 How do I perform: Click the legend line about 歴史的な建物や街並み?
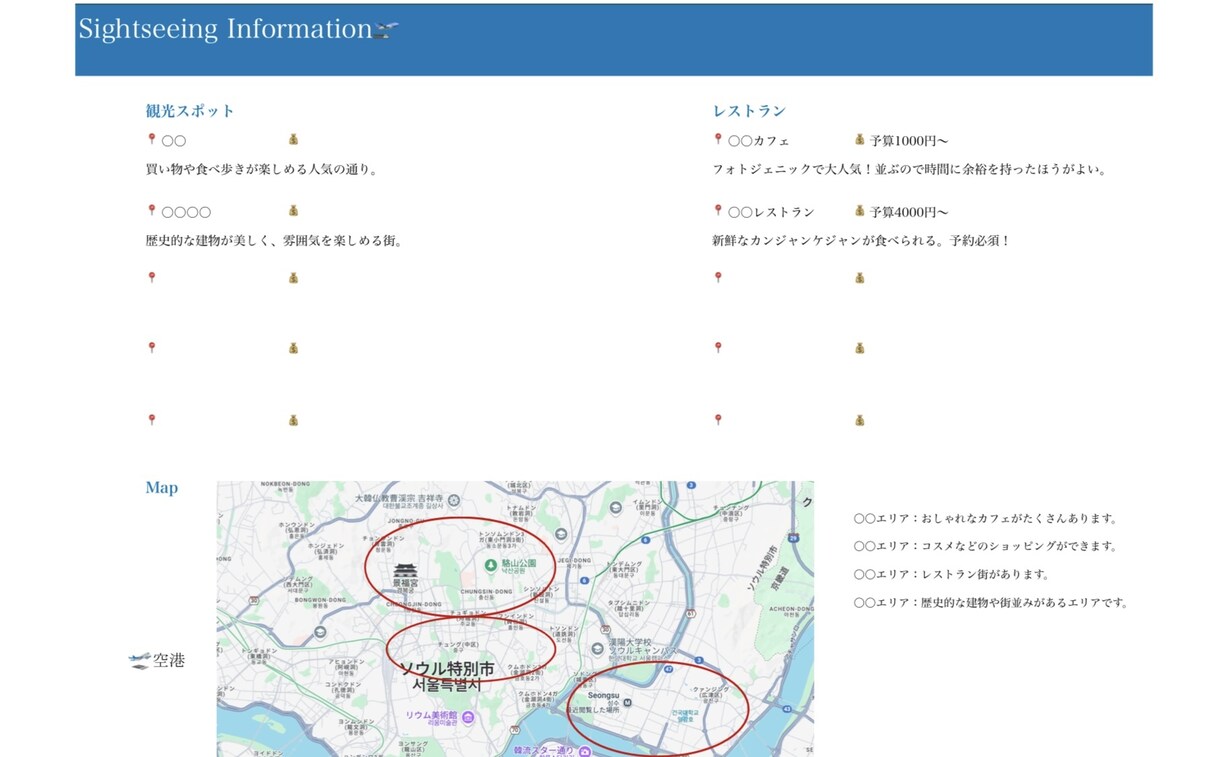pos(992,603)
